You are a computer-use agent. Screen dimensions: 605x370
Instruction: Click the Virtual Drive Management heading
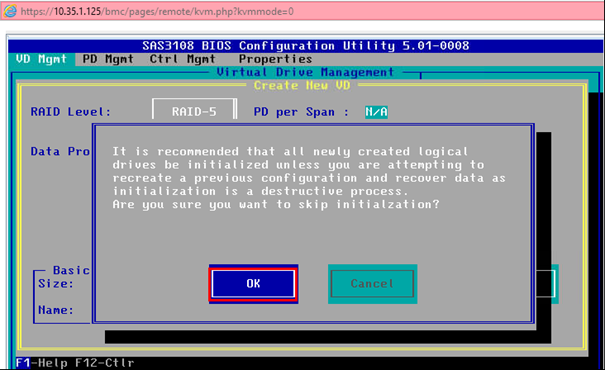tap(305, 72)
